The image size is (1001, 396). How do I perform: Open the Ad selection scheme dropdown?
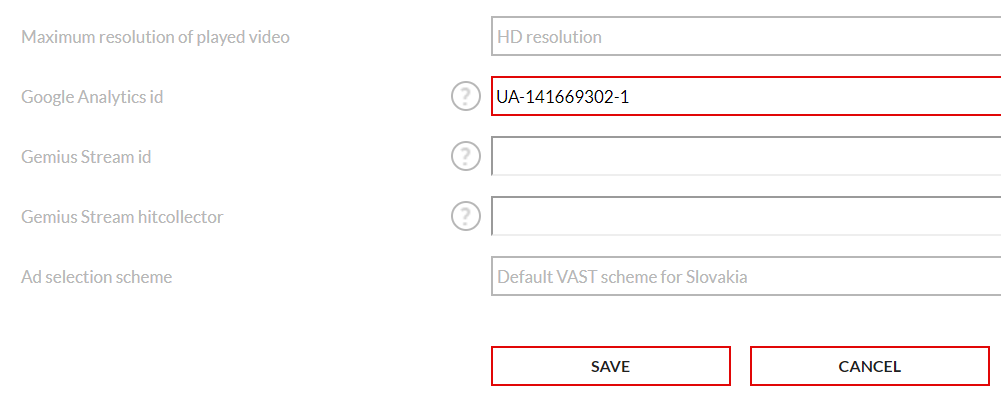click(x=746, y=276)
